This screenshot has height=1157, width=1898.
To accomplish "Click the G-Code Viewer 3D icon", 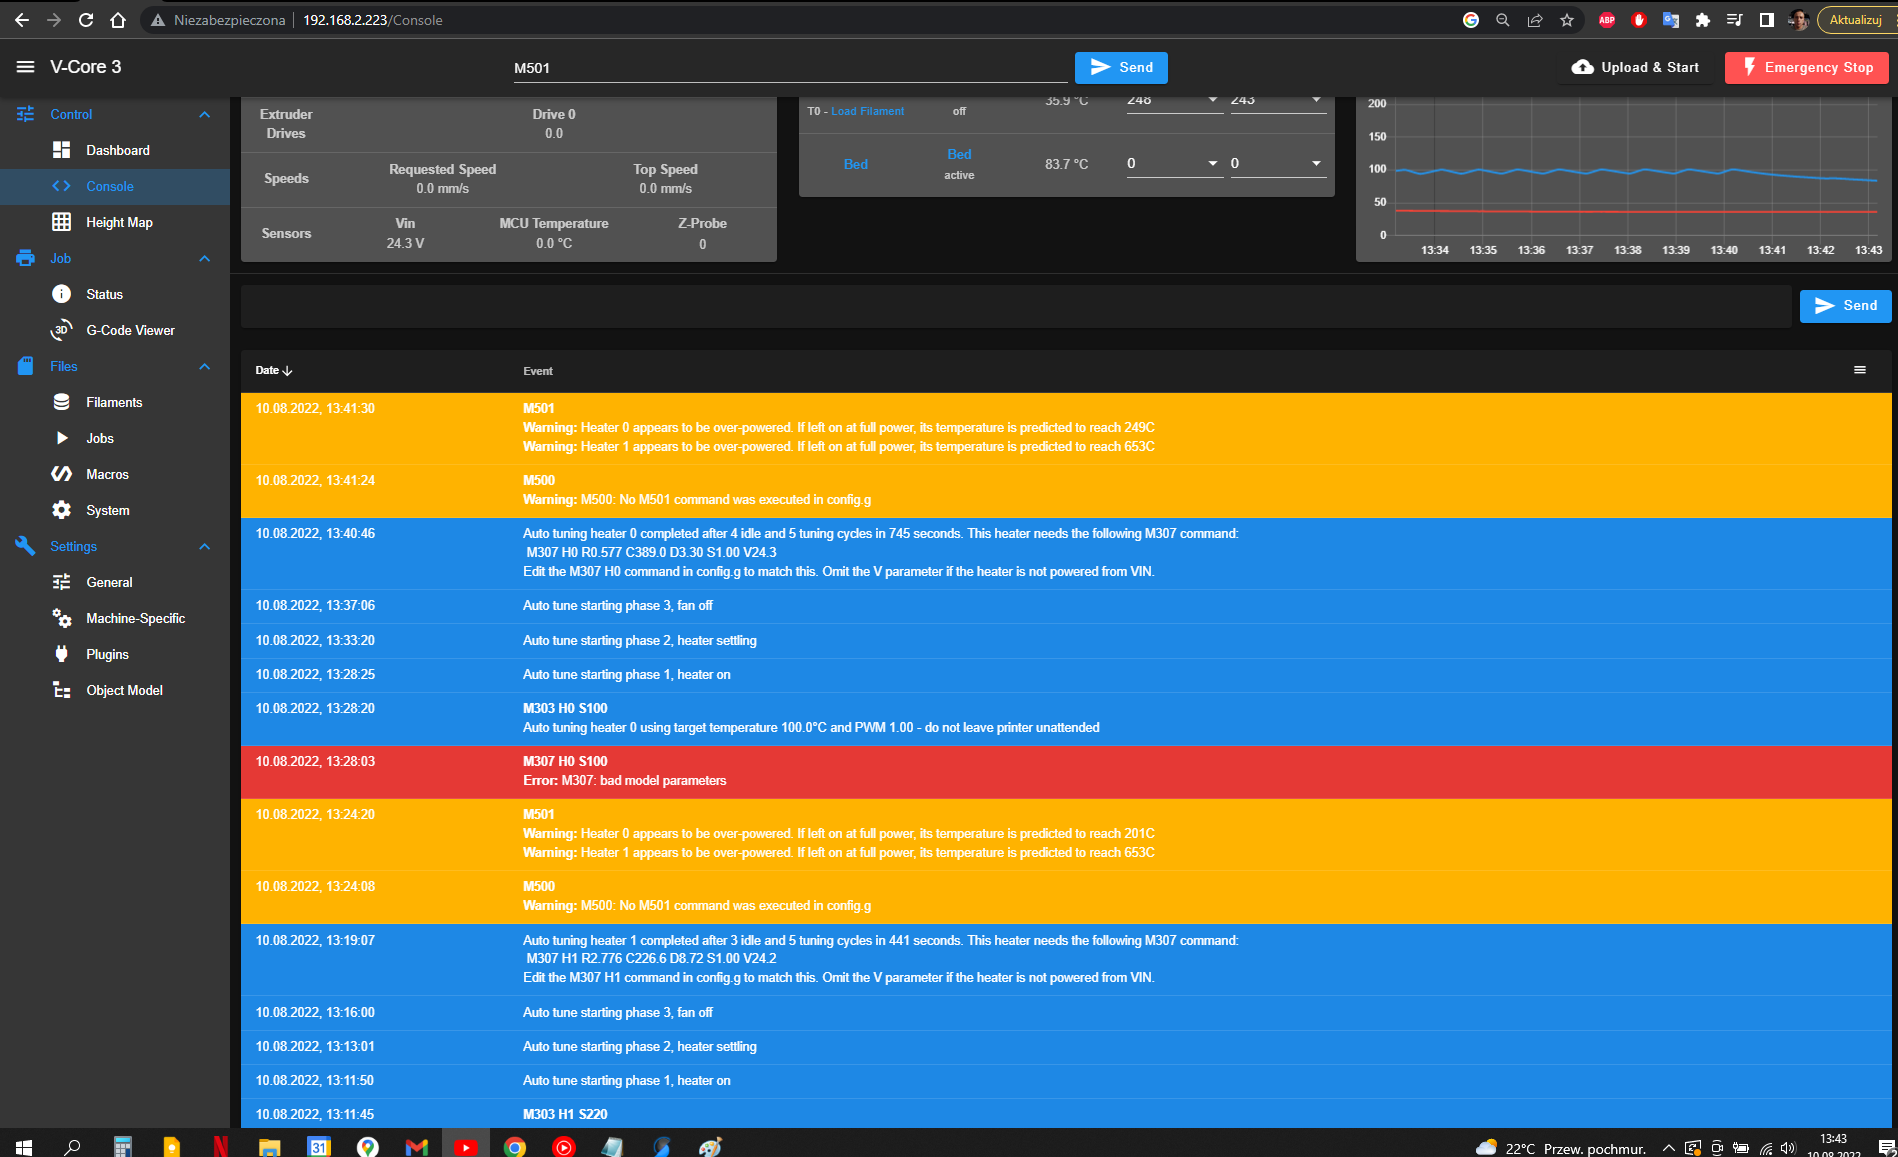I will [x=61, y=330].
